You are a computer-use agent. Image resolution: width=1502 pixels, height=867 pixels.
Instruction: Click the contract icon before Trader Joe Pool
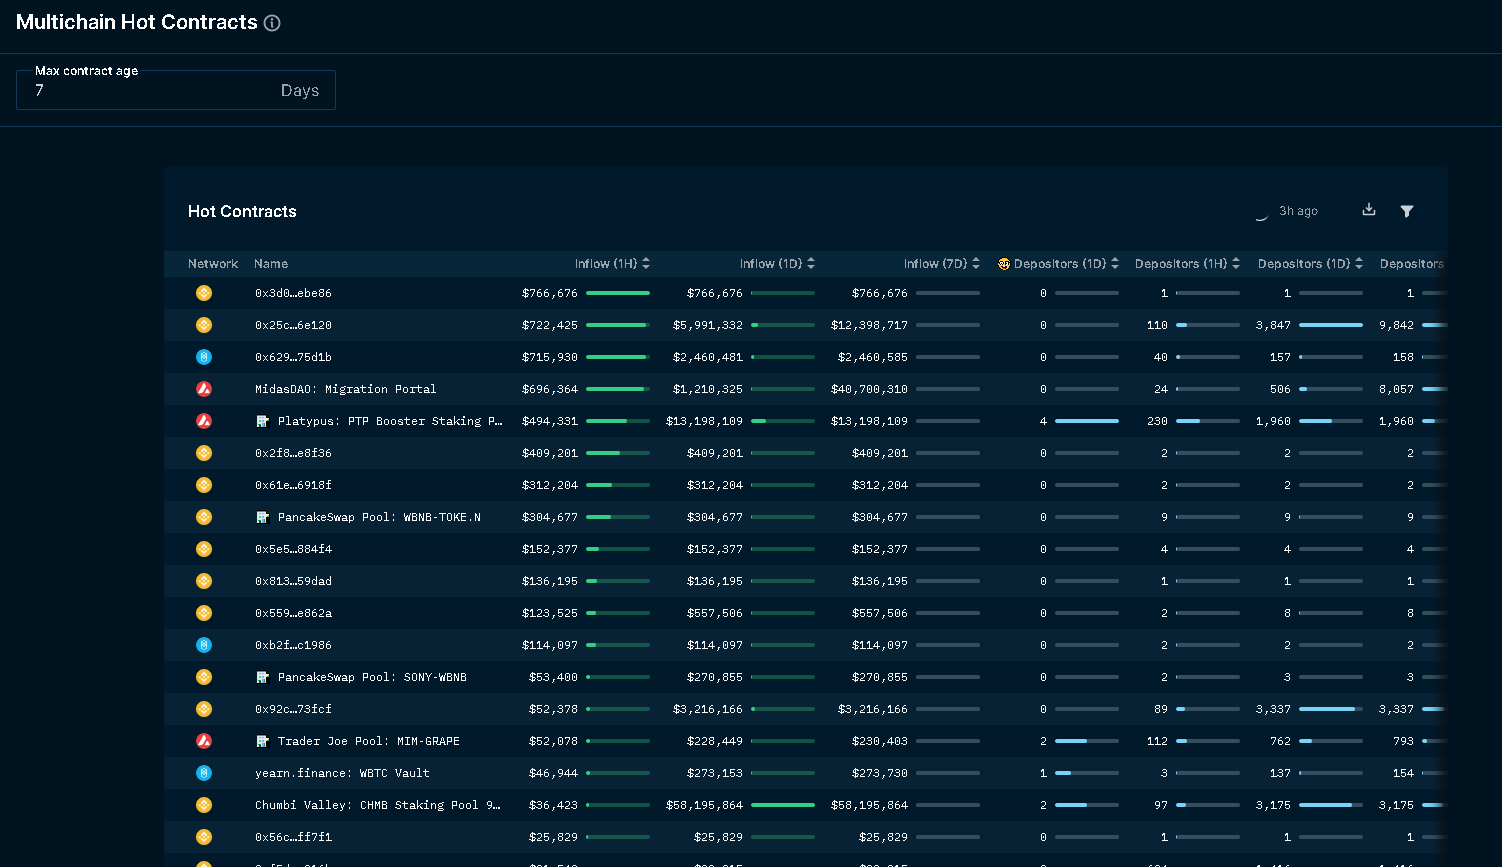262,741
